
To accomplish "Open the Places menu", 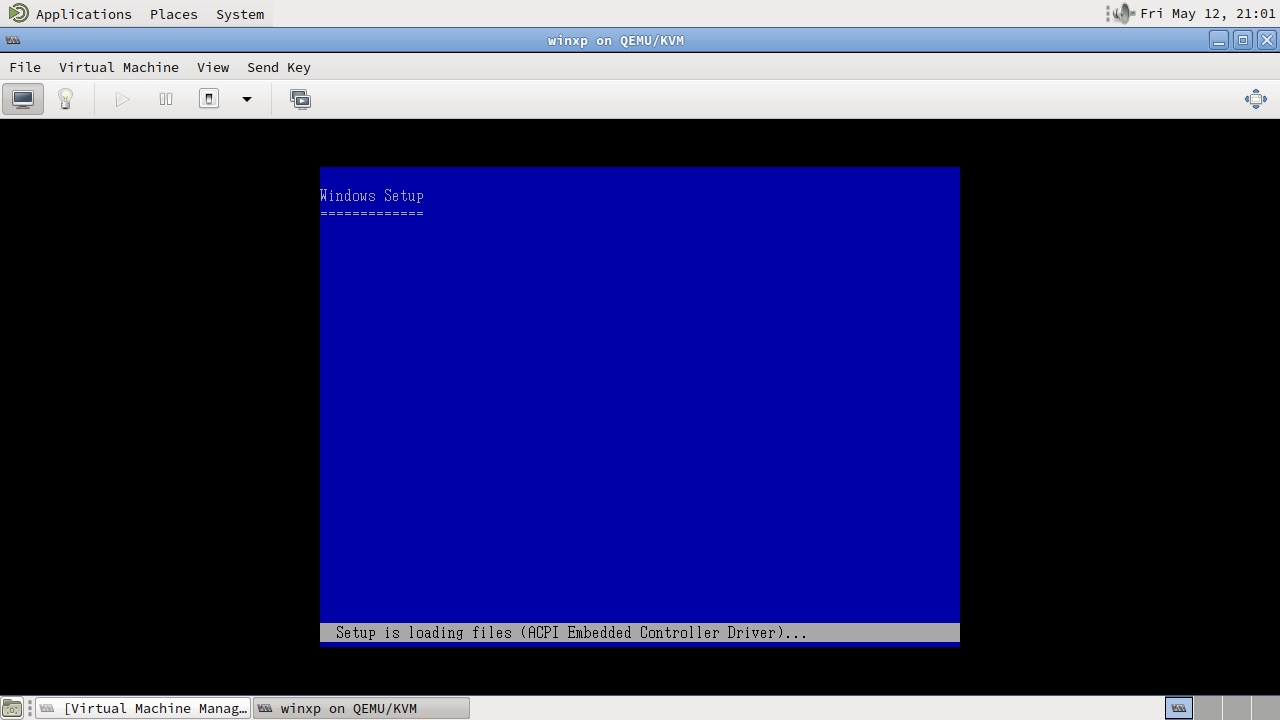I will pyautogui.click(x=174, y=14).
